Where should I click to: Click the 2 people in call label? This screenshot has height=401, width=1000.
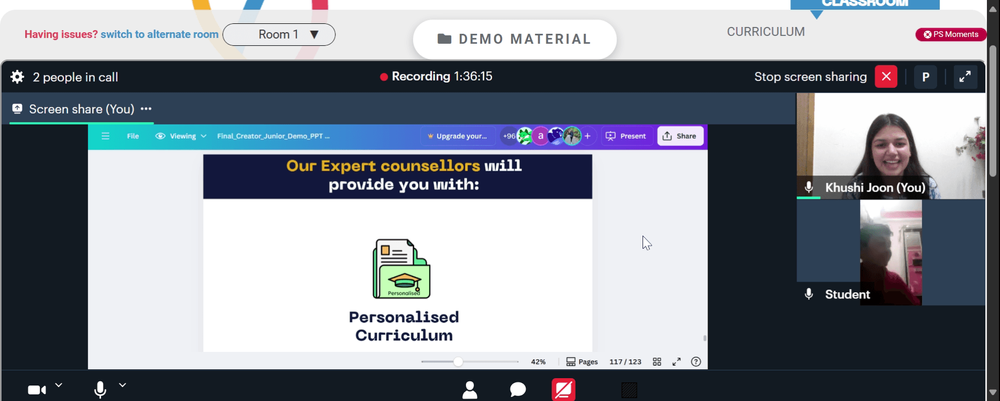[75, 77]
